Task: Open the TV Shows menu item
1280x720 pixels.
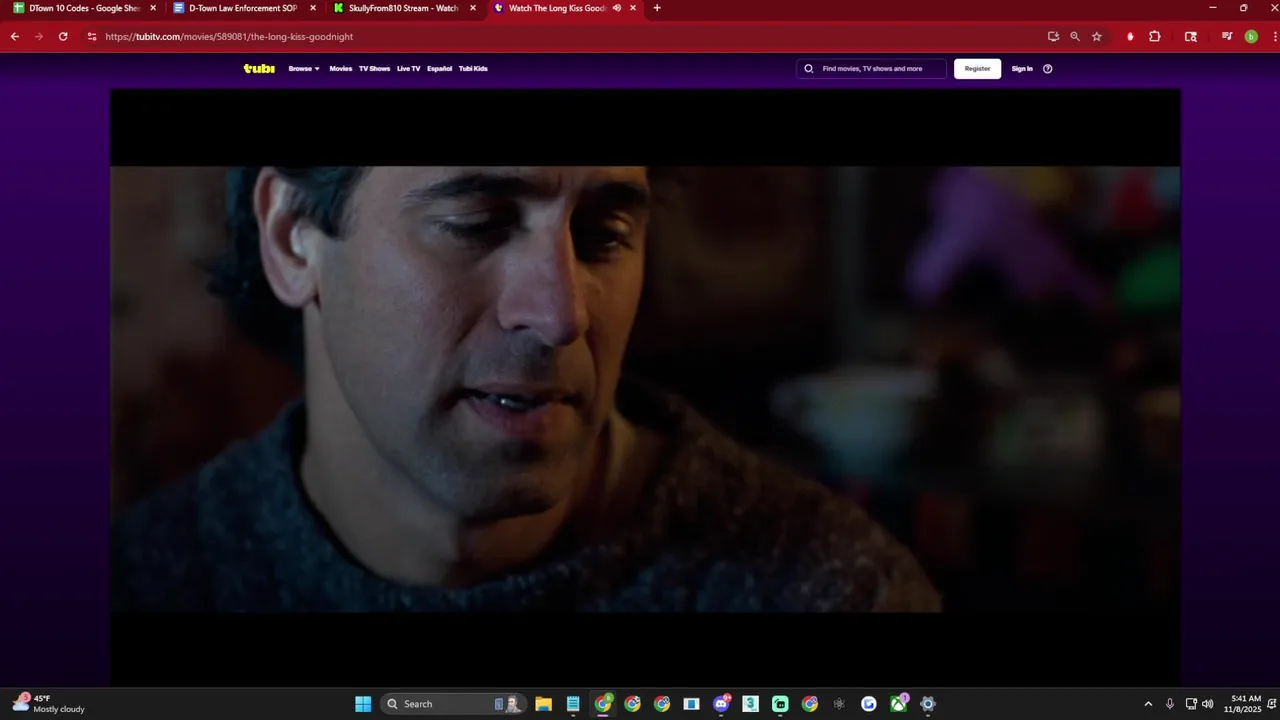Action: 374,69
